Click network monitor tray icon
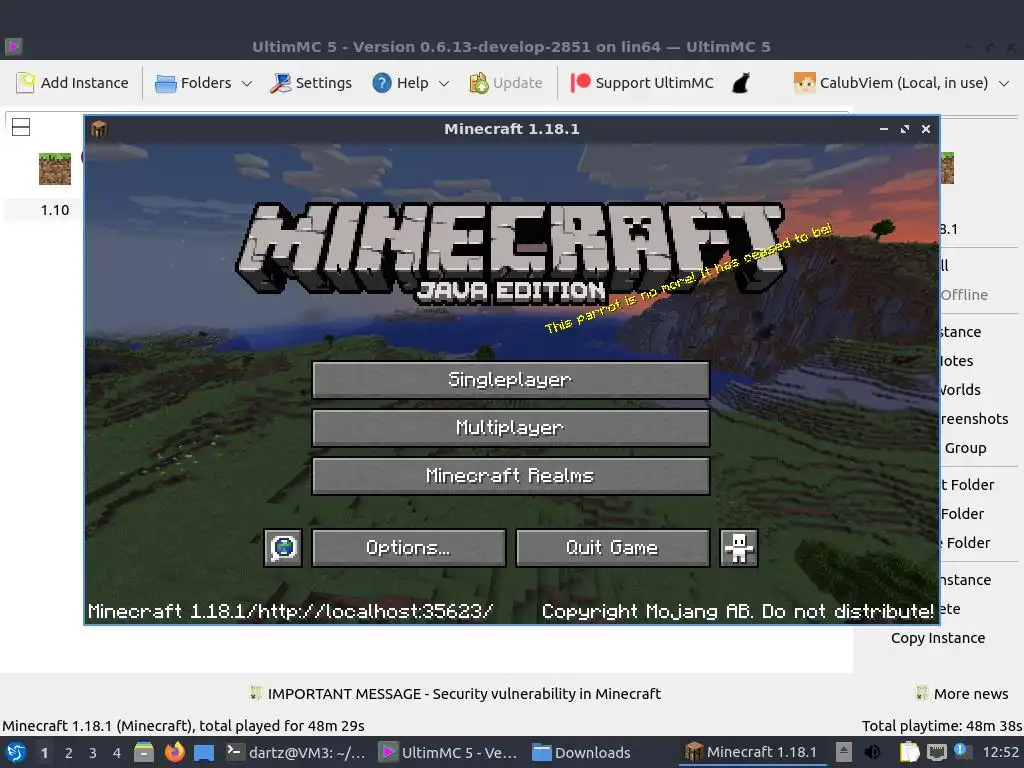The image size is (1024, 768). pos(936,752)
